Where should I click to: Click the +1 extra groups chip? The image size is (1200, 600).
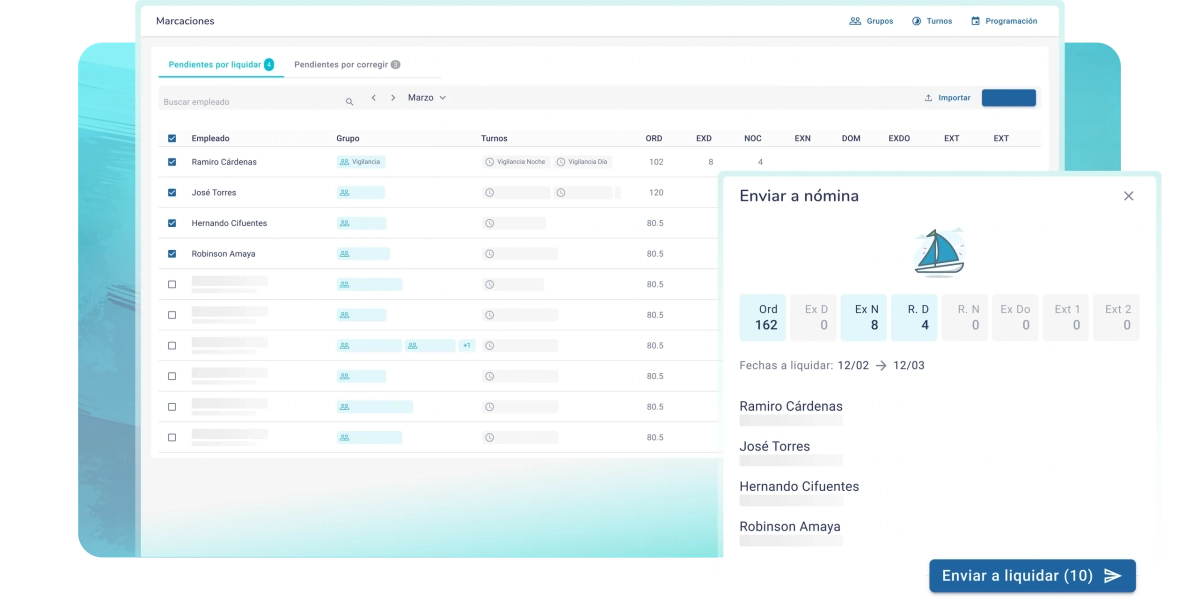pyautogui.click(x=467, y=346)
